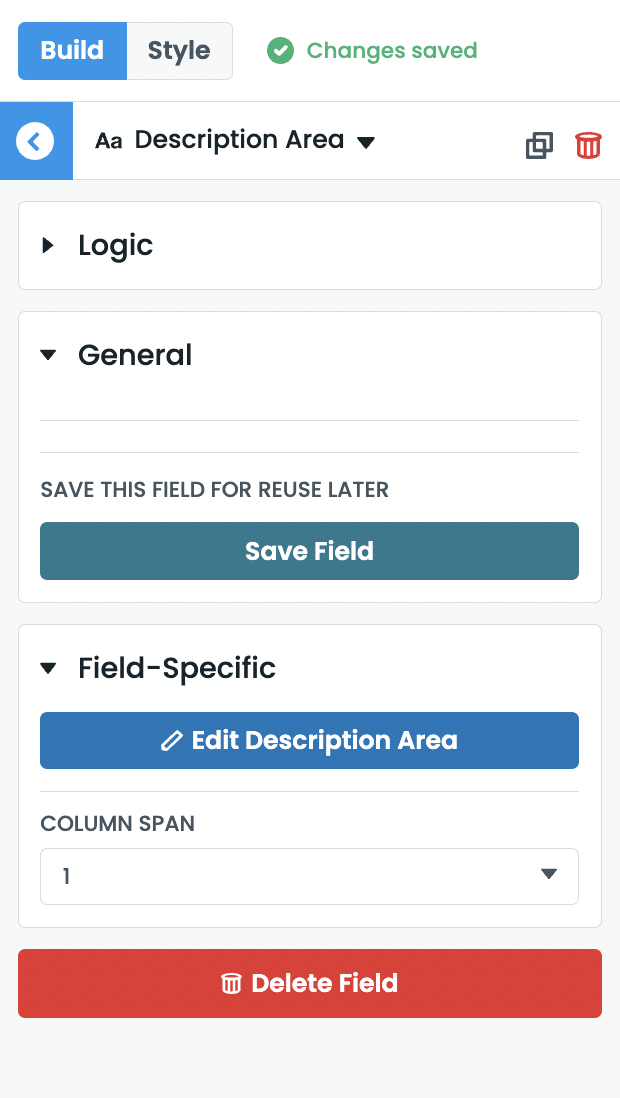This screenshot has height=1098, width=620.
Task: Click the trash icon inside Delete Field button
Action: pos(231,983)
